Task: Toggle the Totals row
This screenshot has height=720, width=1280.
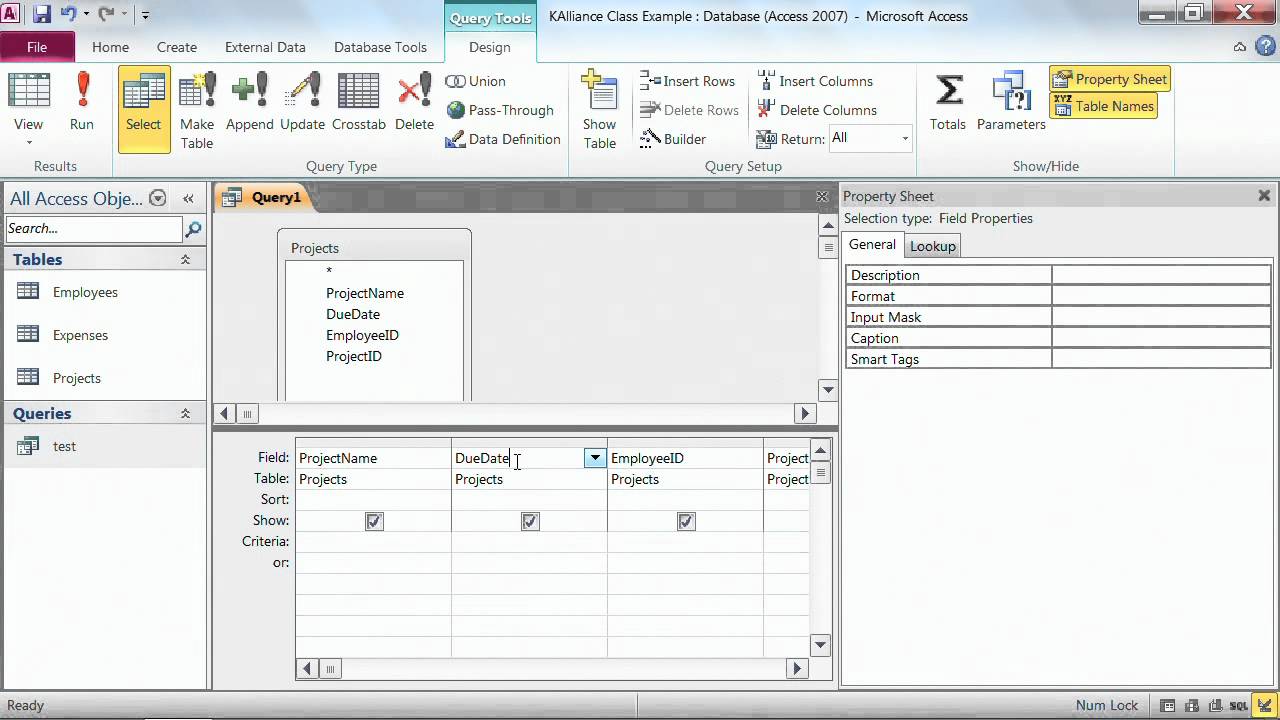Action: point(948,103)
